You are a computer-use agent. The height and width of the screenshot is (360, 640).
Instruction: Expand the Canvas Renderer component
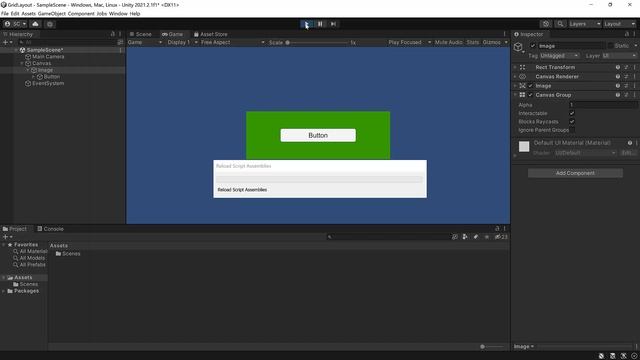coord(515,77)
